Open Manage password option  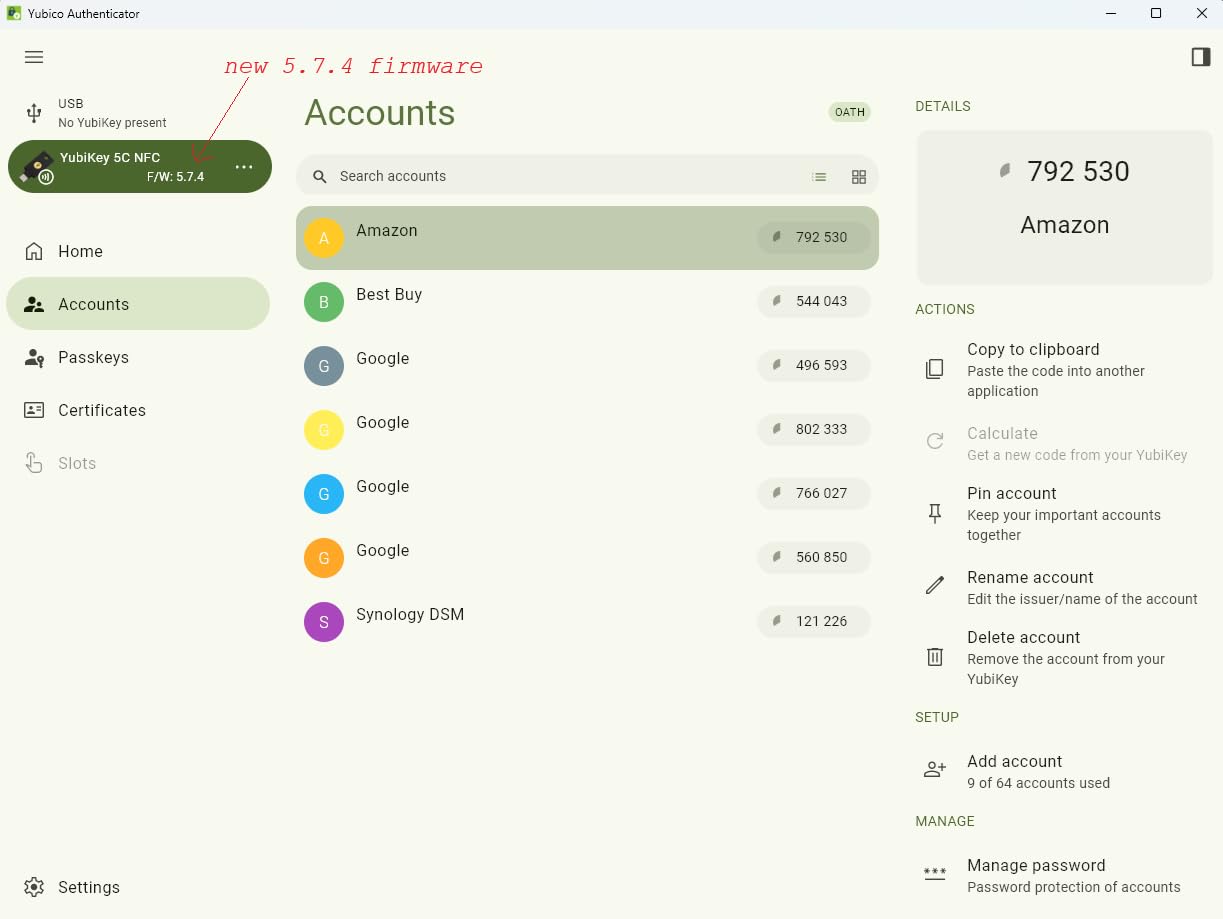click(1036, 874)
